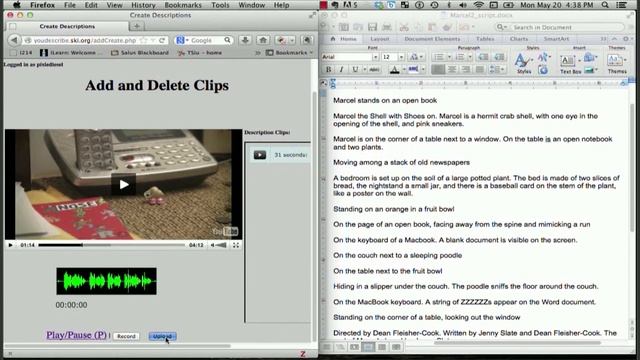
Task: Play the 31 seconds description clip
Action: coord(260,155)
